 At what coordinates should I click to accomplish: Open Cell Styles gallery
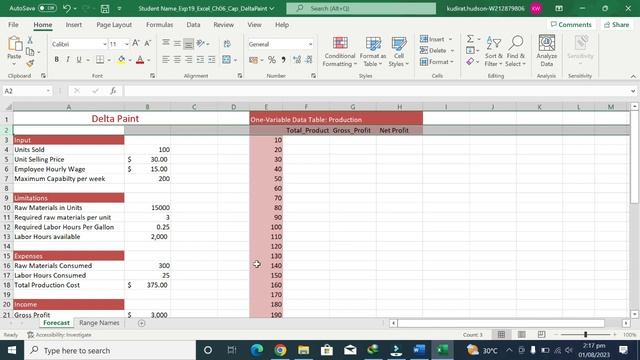pos(399,52)
